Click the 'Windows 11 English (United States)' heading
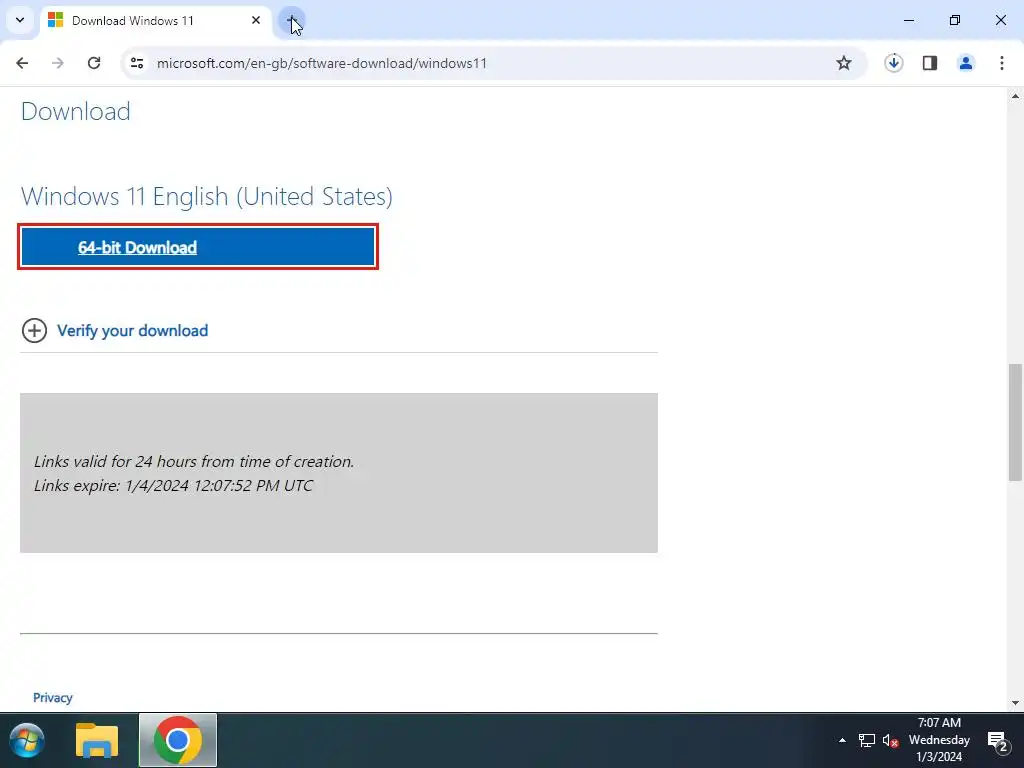This screenshot has width=1024, height=768. click(206, 196)
